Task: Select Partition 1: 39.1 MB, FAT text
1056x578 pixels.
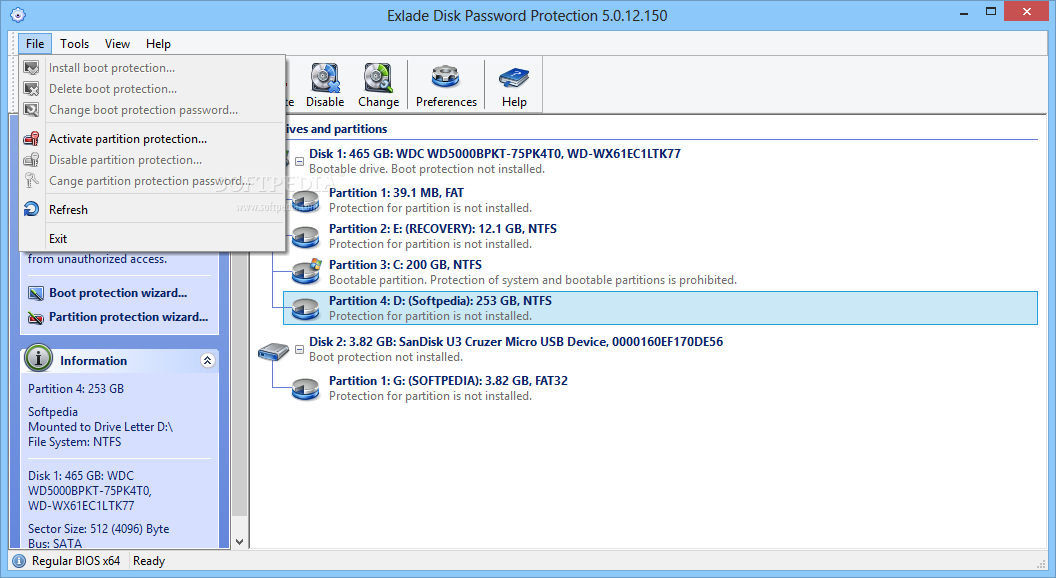Action: [x=396, y=193]
